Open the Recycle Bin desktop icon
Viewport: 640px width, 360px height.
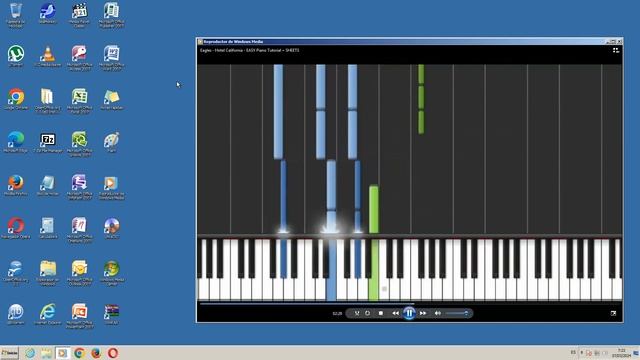[x=16, y=15]
